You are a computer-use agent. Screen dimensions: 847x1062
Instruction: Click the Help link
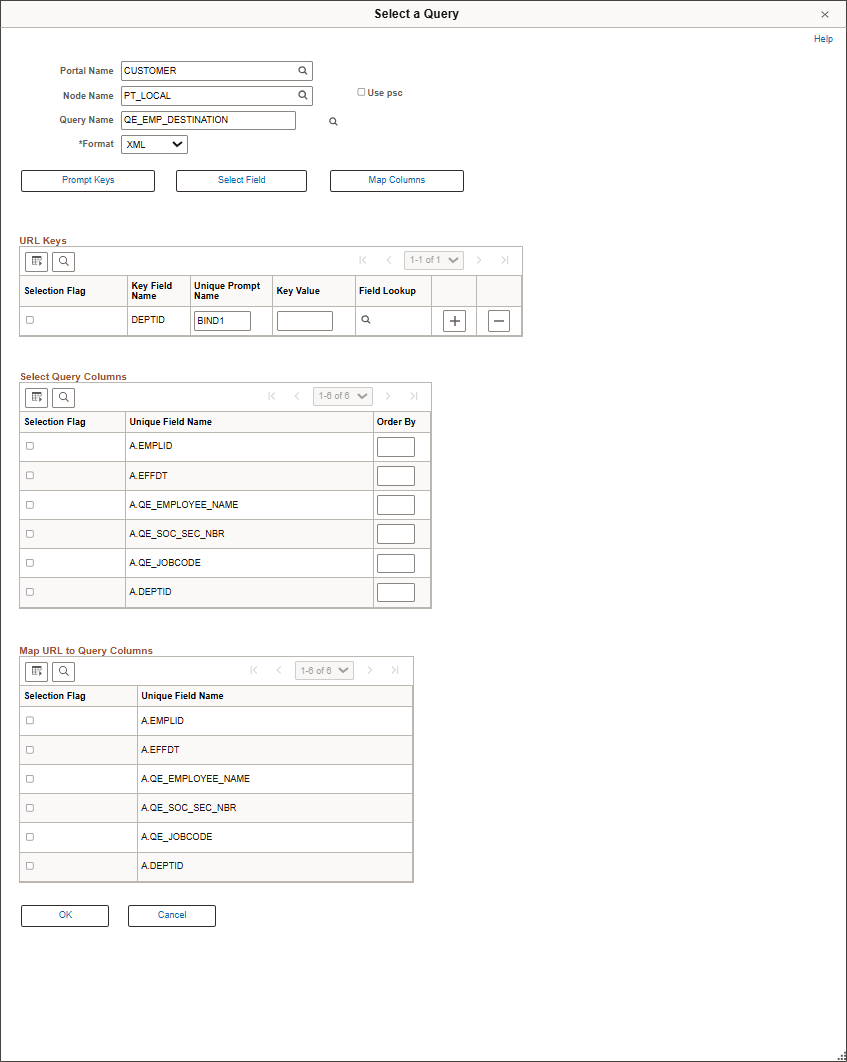tap(823, 38)
